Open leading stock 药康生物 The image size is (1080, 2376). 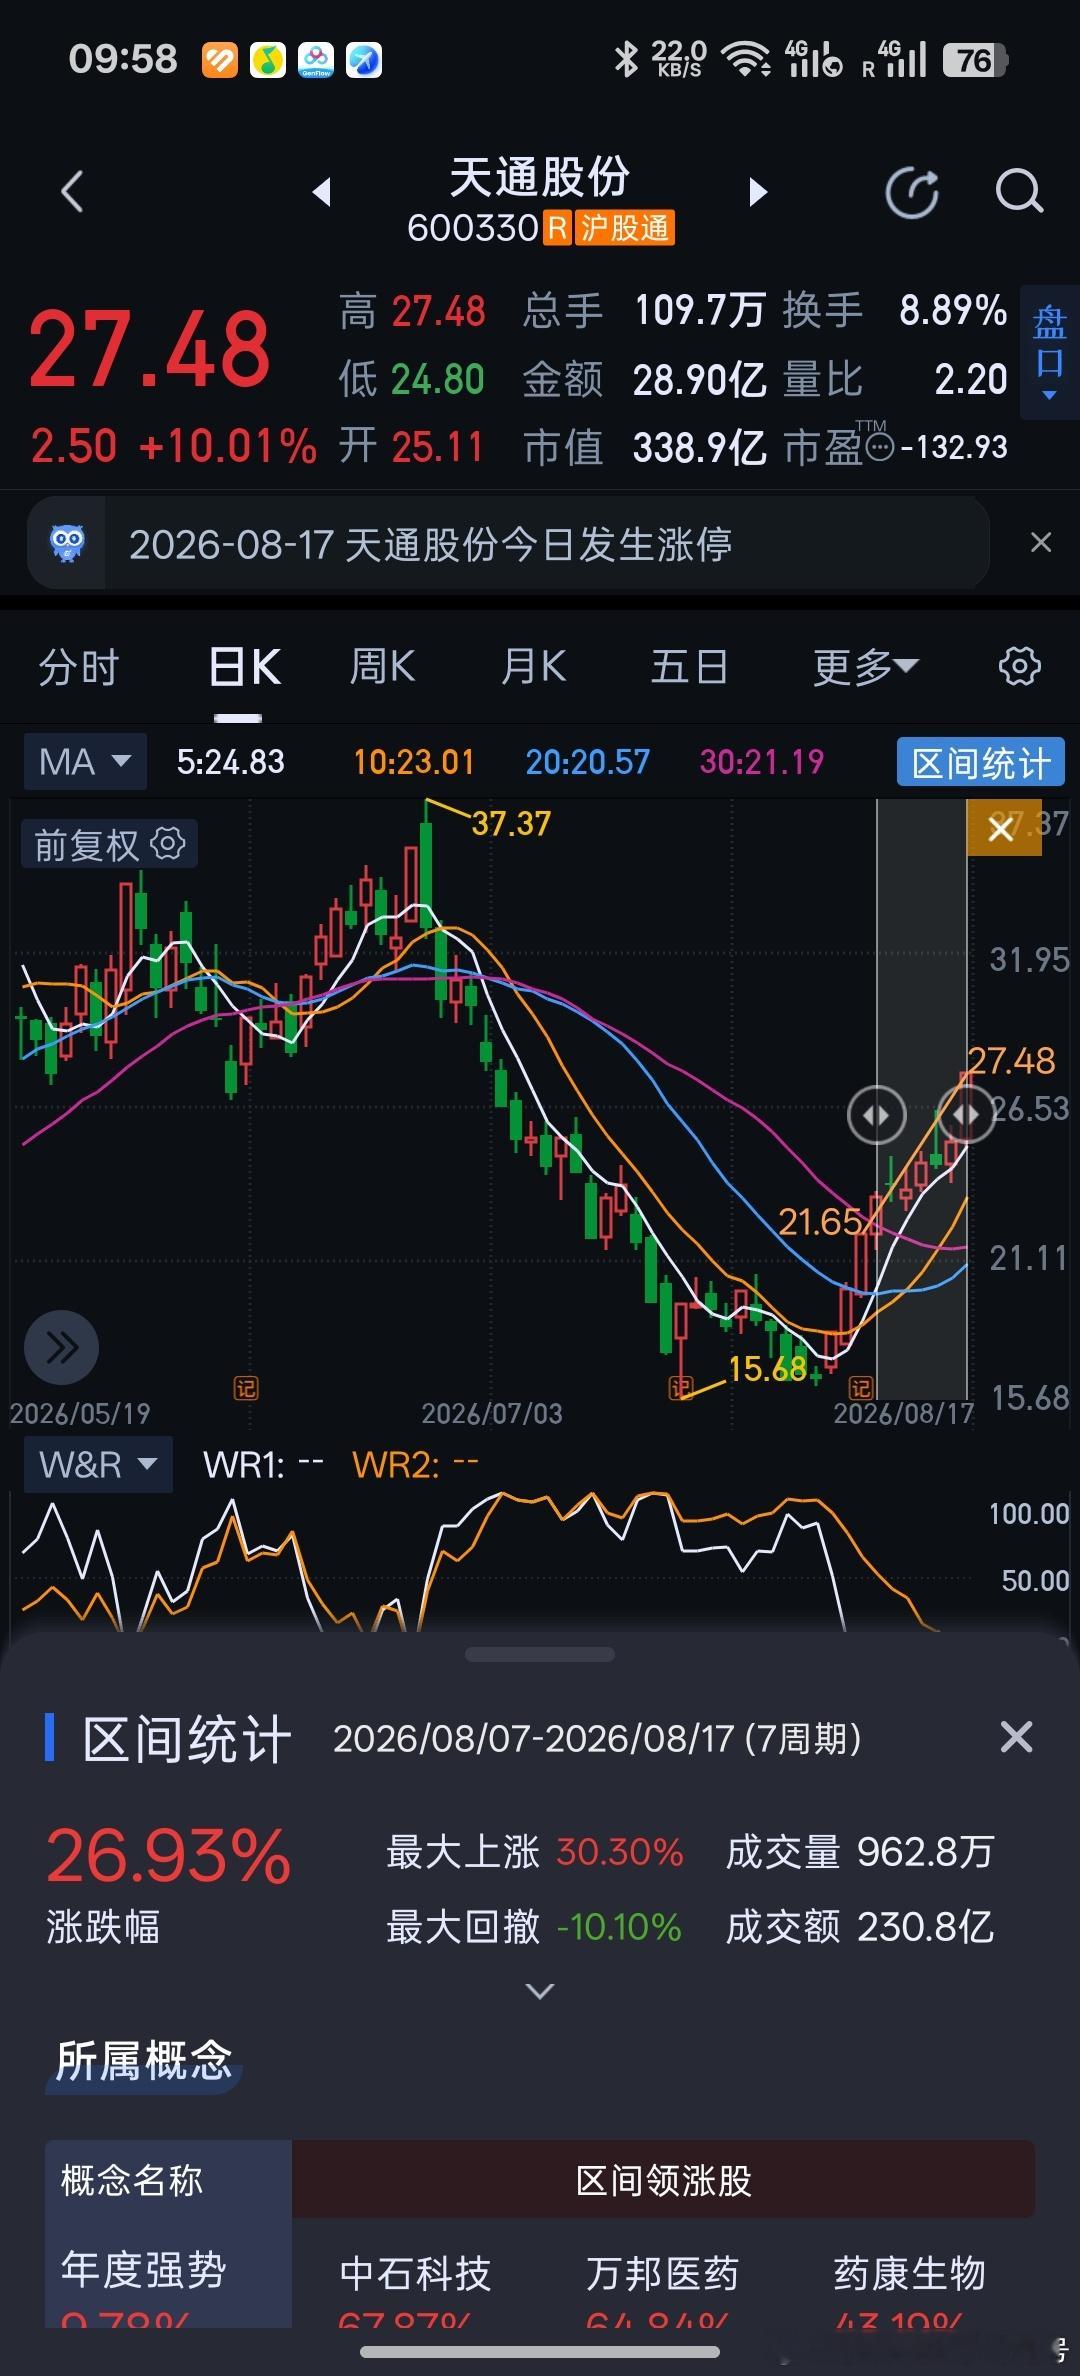[909, 2273]
